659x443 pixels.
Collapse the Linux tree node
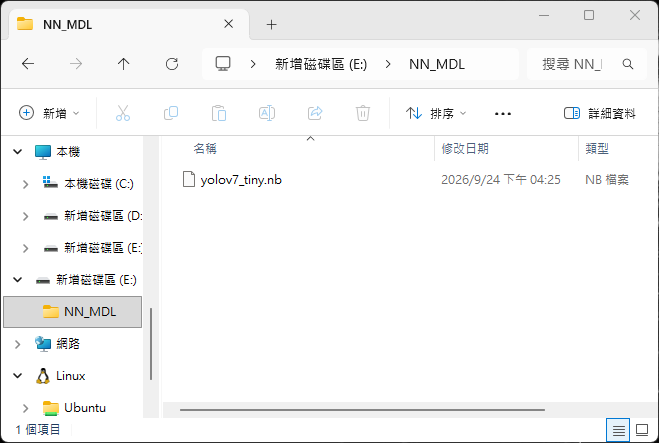[x=18, y=376]
